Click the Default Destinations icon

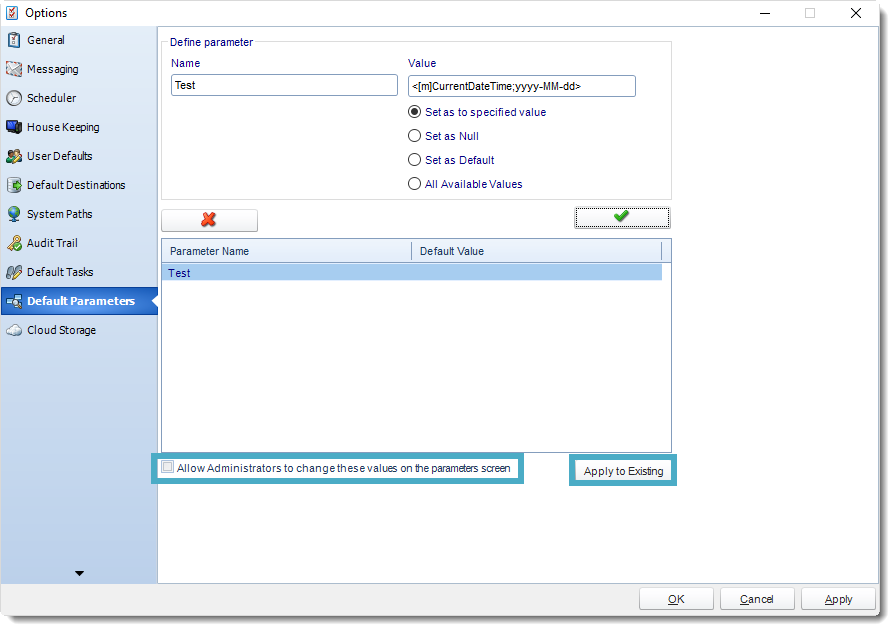[x=14, y=185]
